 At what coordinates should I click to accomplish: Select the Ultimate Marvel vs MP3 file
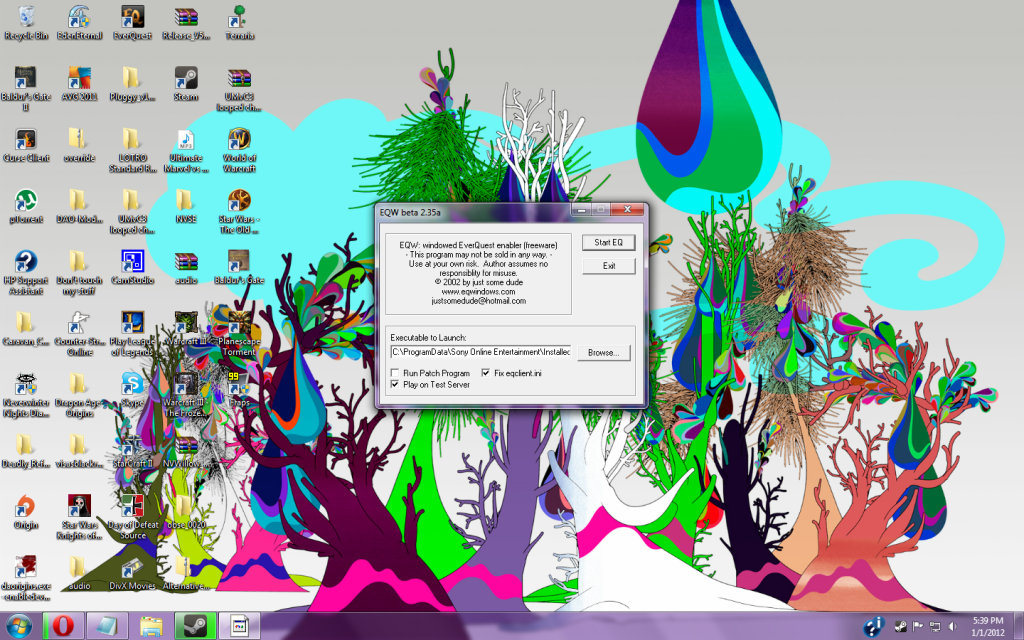(x=186, y=150)
